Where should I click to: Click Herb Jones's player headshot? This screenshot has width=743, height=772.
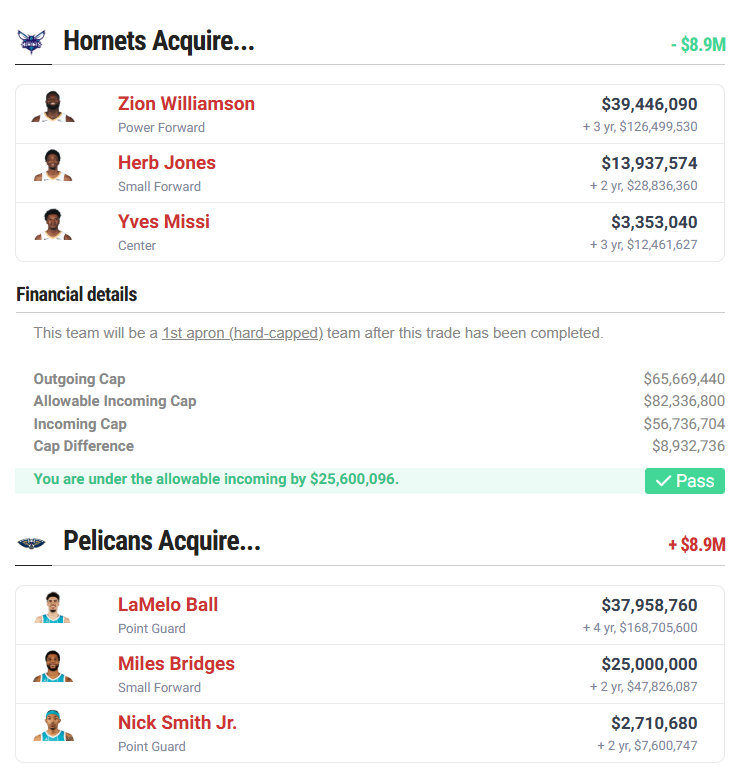pos(53,166)
